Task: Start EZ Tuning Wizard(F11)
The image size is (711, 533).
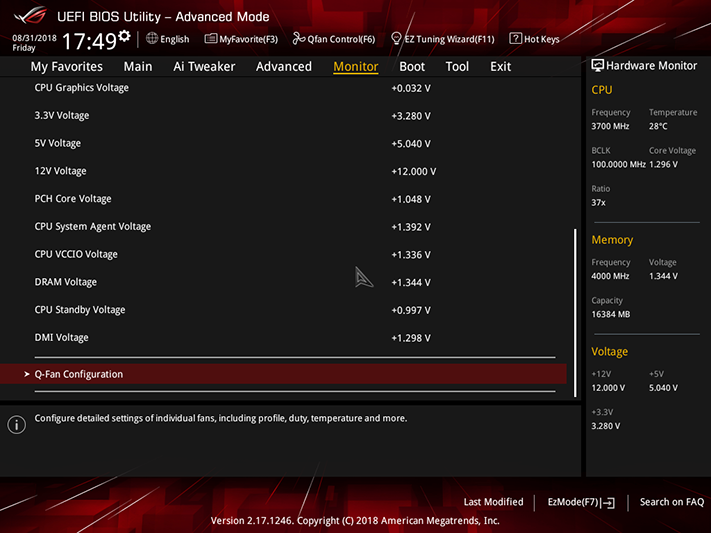Action: (449, 39)
